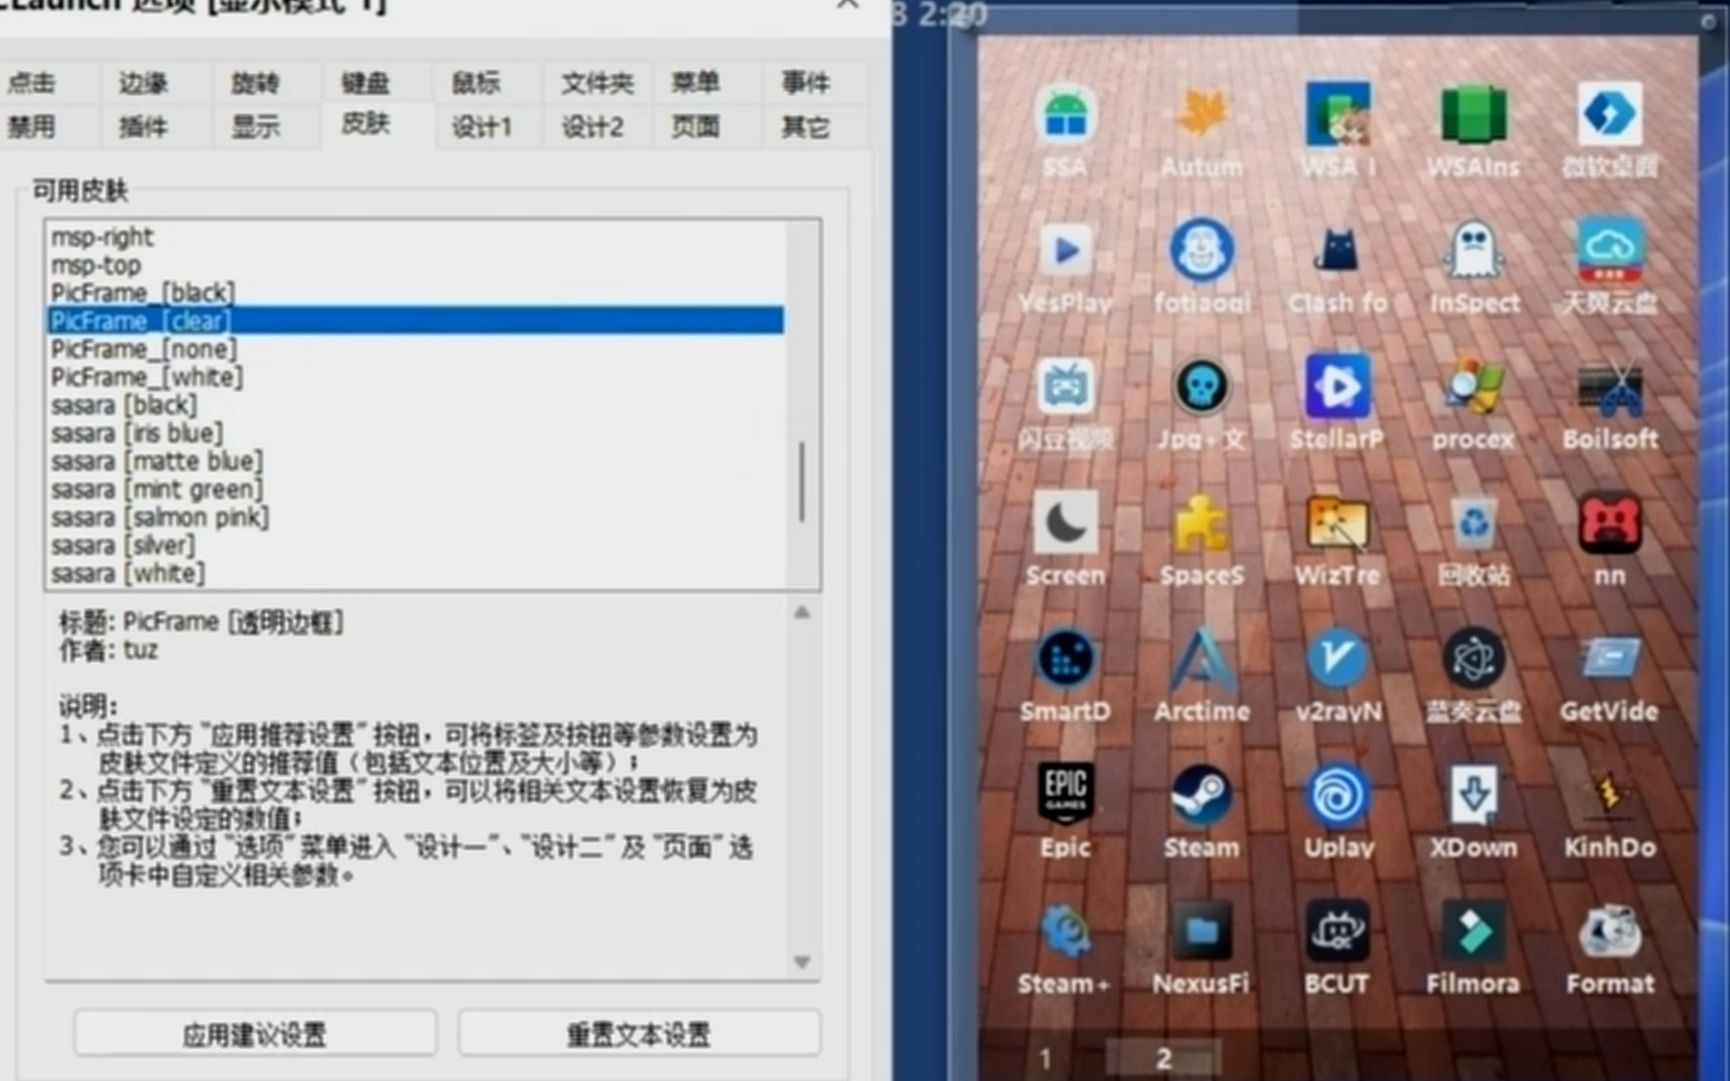The width and height of the screenshot is (1730, 1081).
Task: Open the SpaceS puzzle piece icon
Action: (1201, 522)
